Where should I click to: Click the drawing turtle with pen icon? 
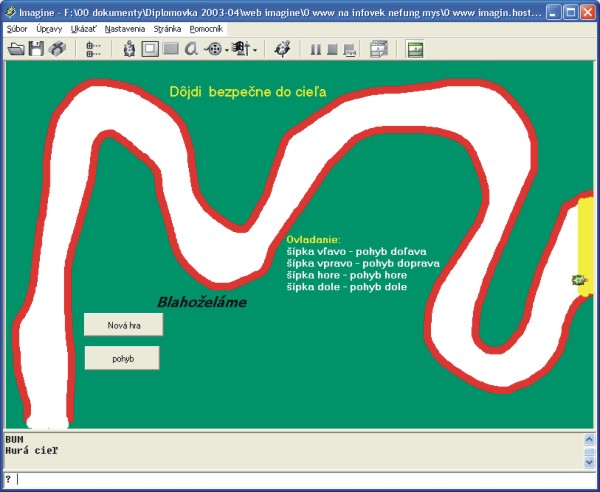point(283,49)
